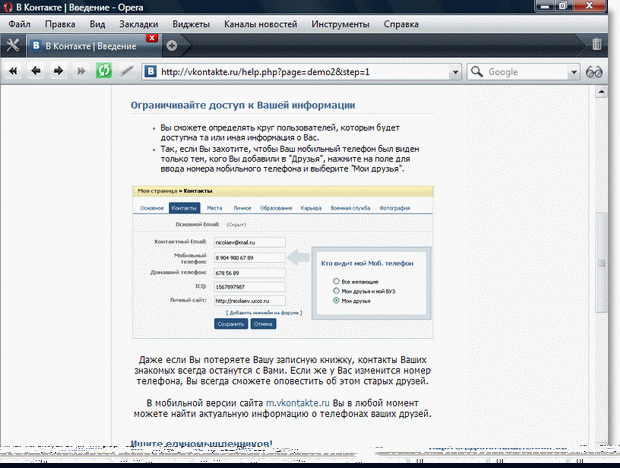Click the Фотография tab in demo image
Screen dimensions: 620x468
(395, 208)
